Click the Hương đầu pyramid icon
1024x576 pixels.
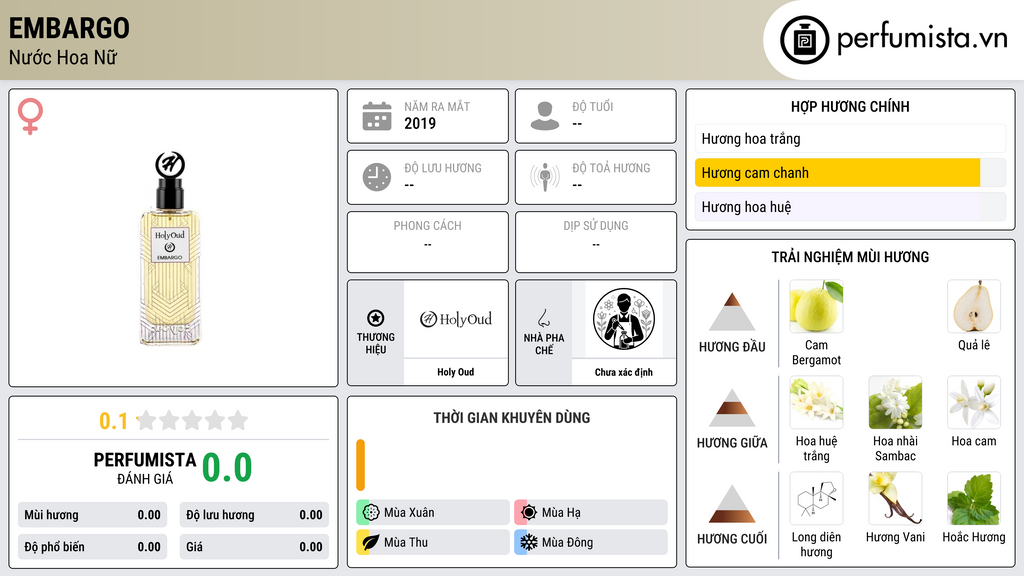[732, 312]
